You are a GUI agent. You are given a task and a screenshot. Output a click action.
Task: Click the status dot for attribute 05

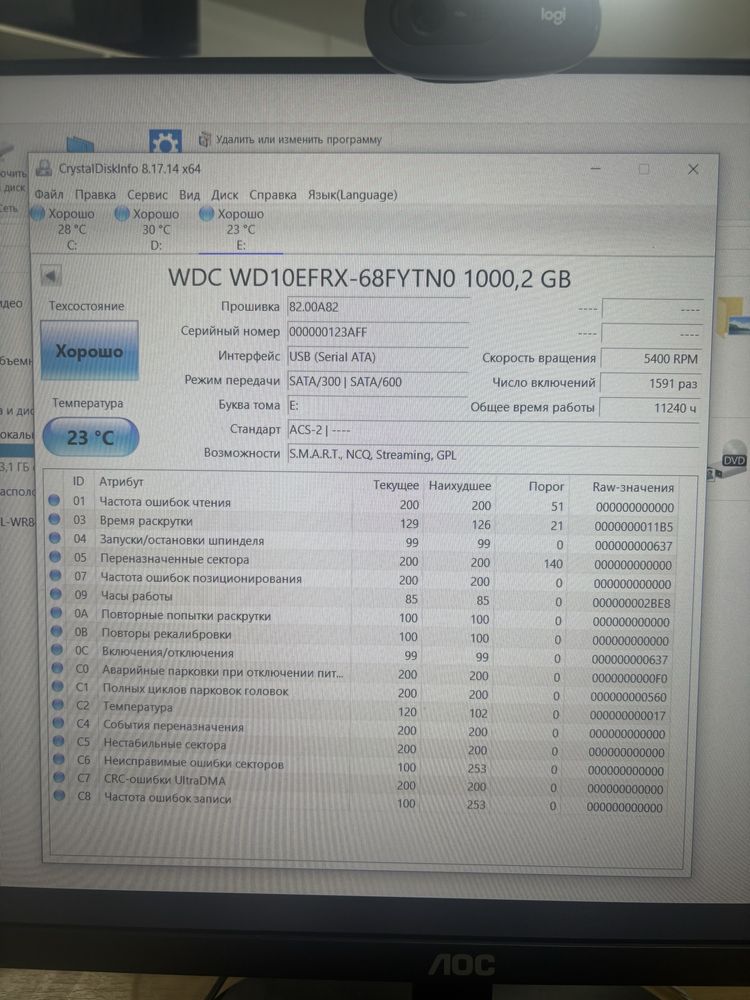[55, 557]
